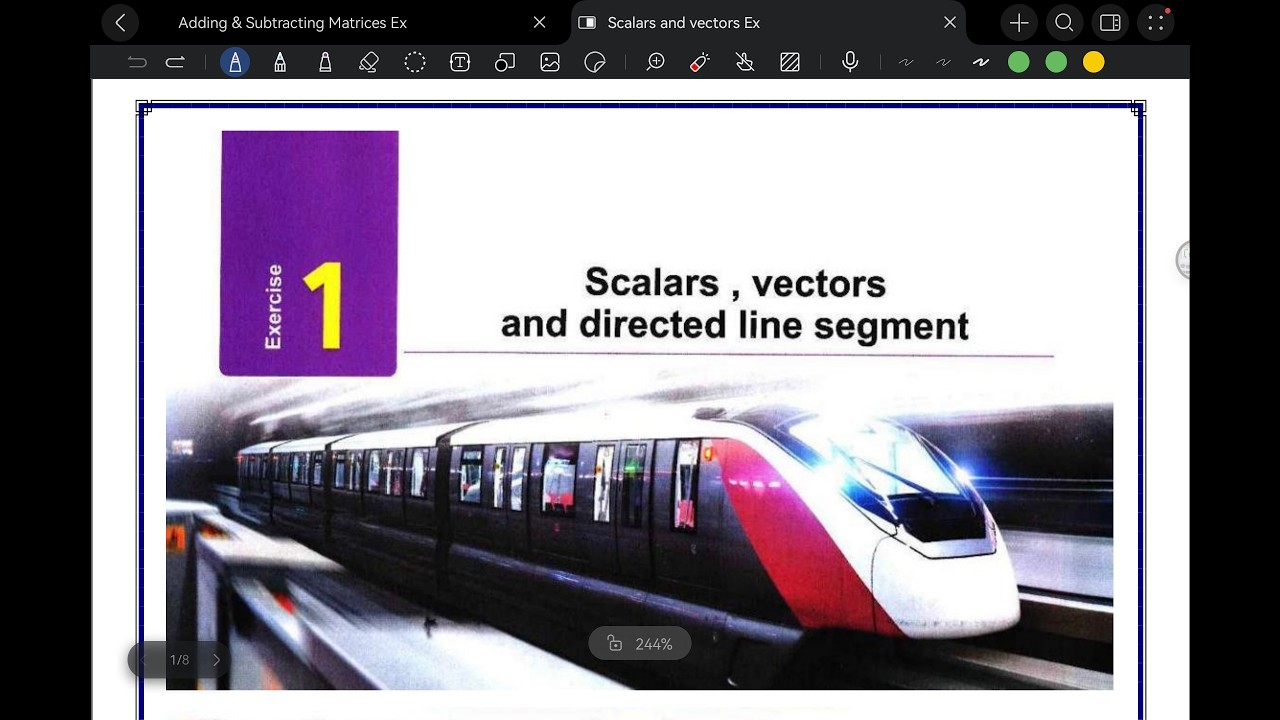Image resolution: width=1280 pixels, height=720 pixels.
Task: Open page indicator showing 1/8
Action: [180, 660]
